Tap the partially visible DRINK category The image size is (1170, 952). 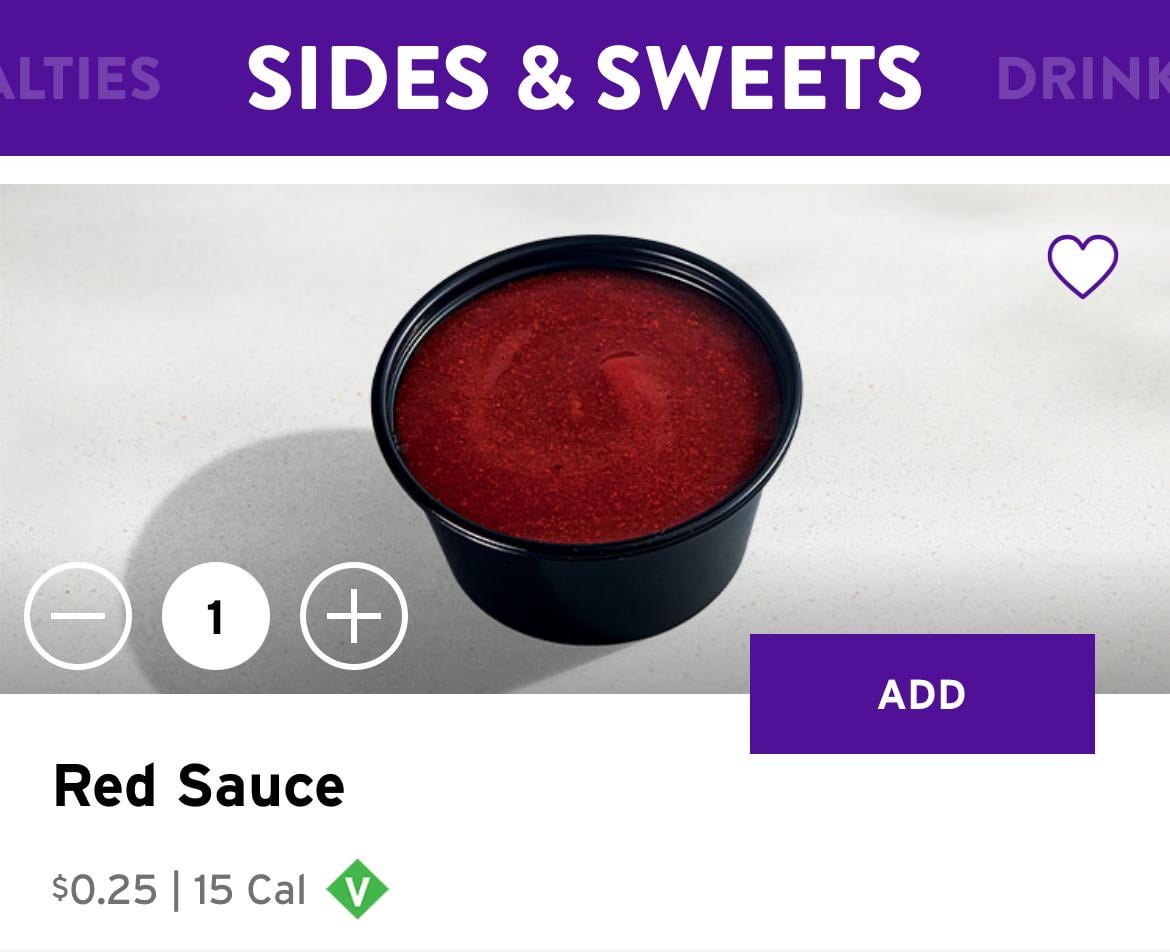1082,78
